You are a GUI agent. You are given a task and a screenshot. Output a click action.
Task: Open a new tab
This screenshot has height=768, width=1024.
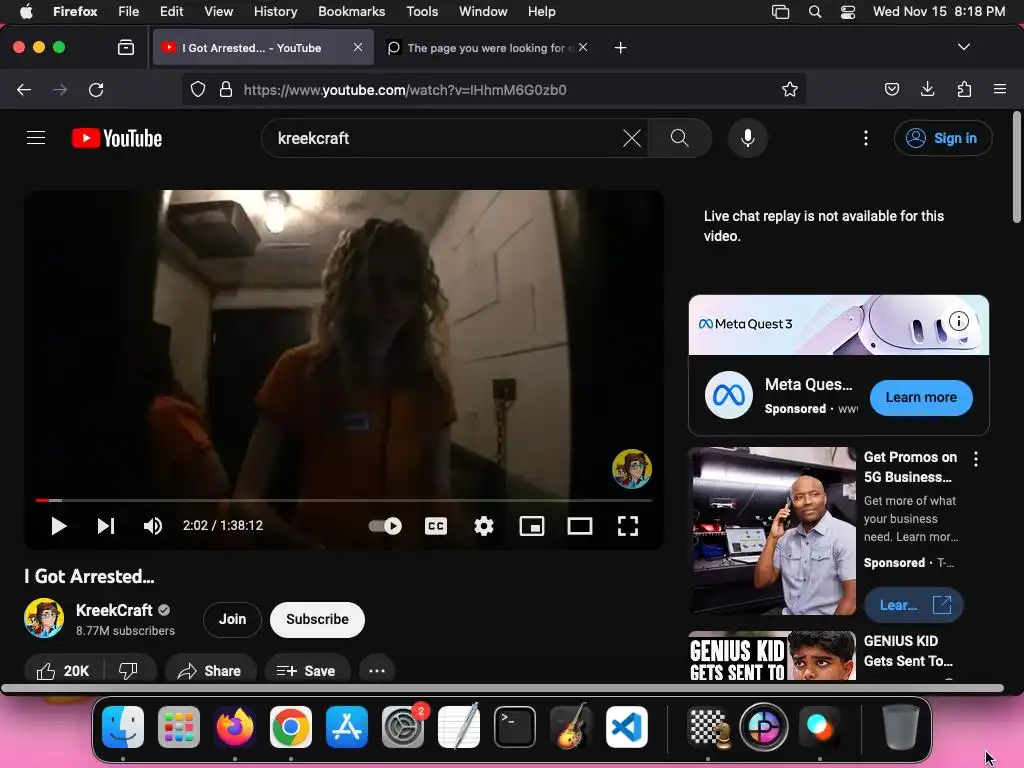tap(620, 48)
